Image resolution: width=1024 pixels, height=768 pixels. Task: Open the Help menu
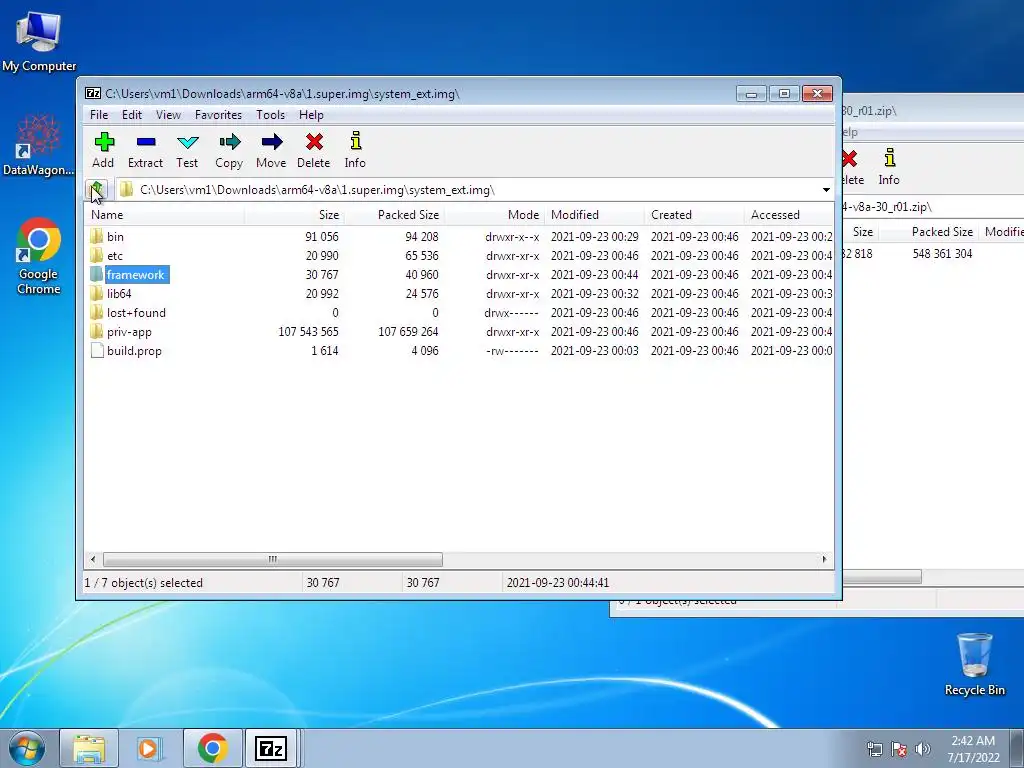click(x=312, y=115)
